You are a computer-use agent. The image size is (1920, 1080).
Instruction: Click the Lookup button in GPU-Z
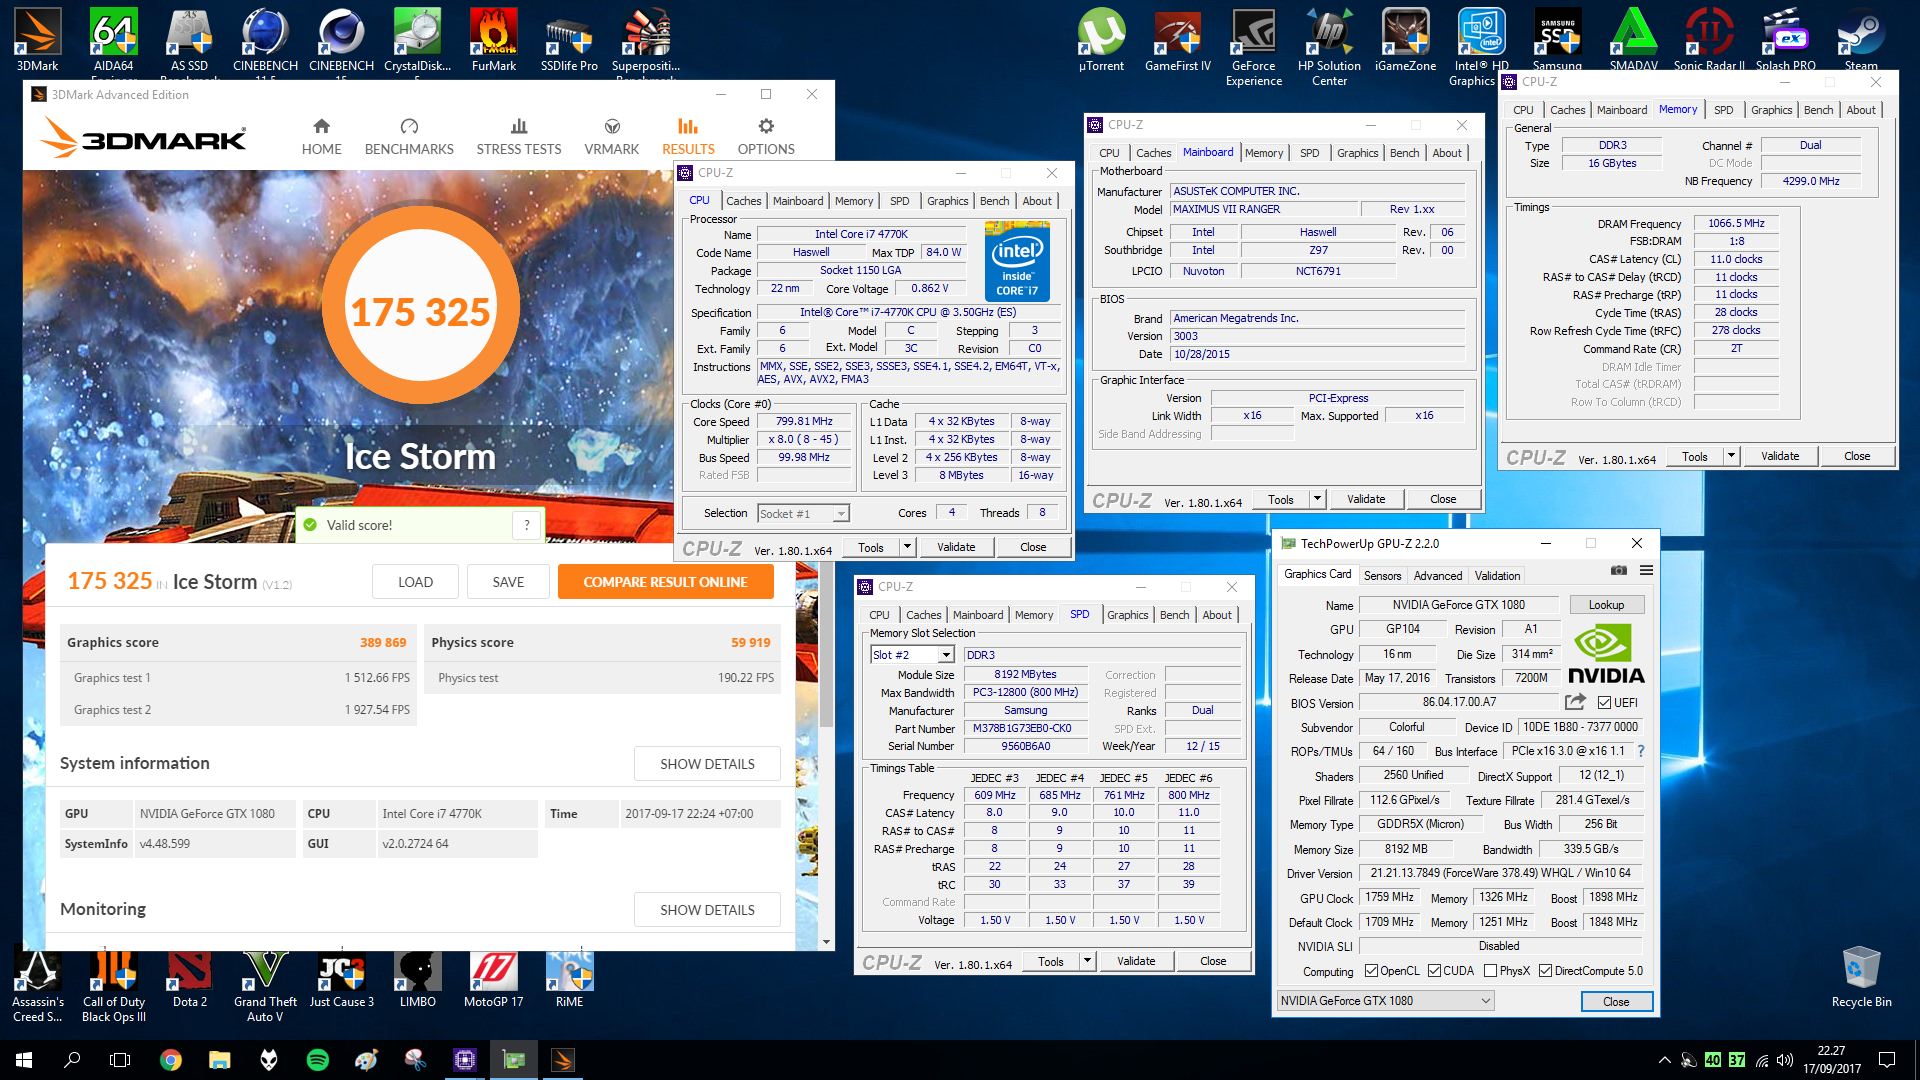pyautogui.click(x=1606, y=605)
